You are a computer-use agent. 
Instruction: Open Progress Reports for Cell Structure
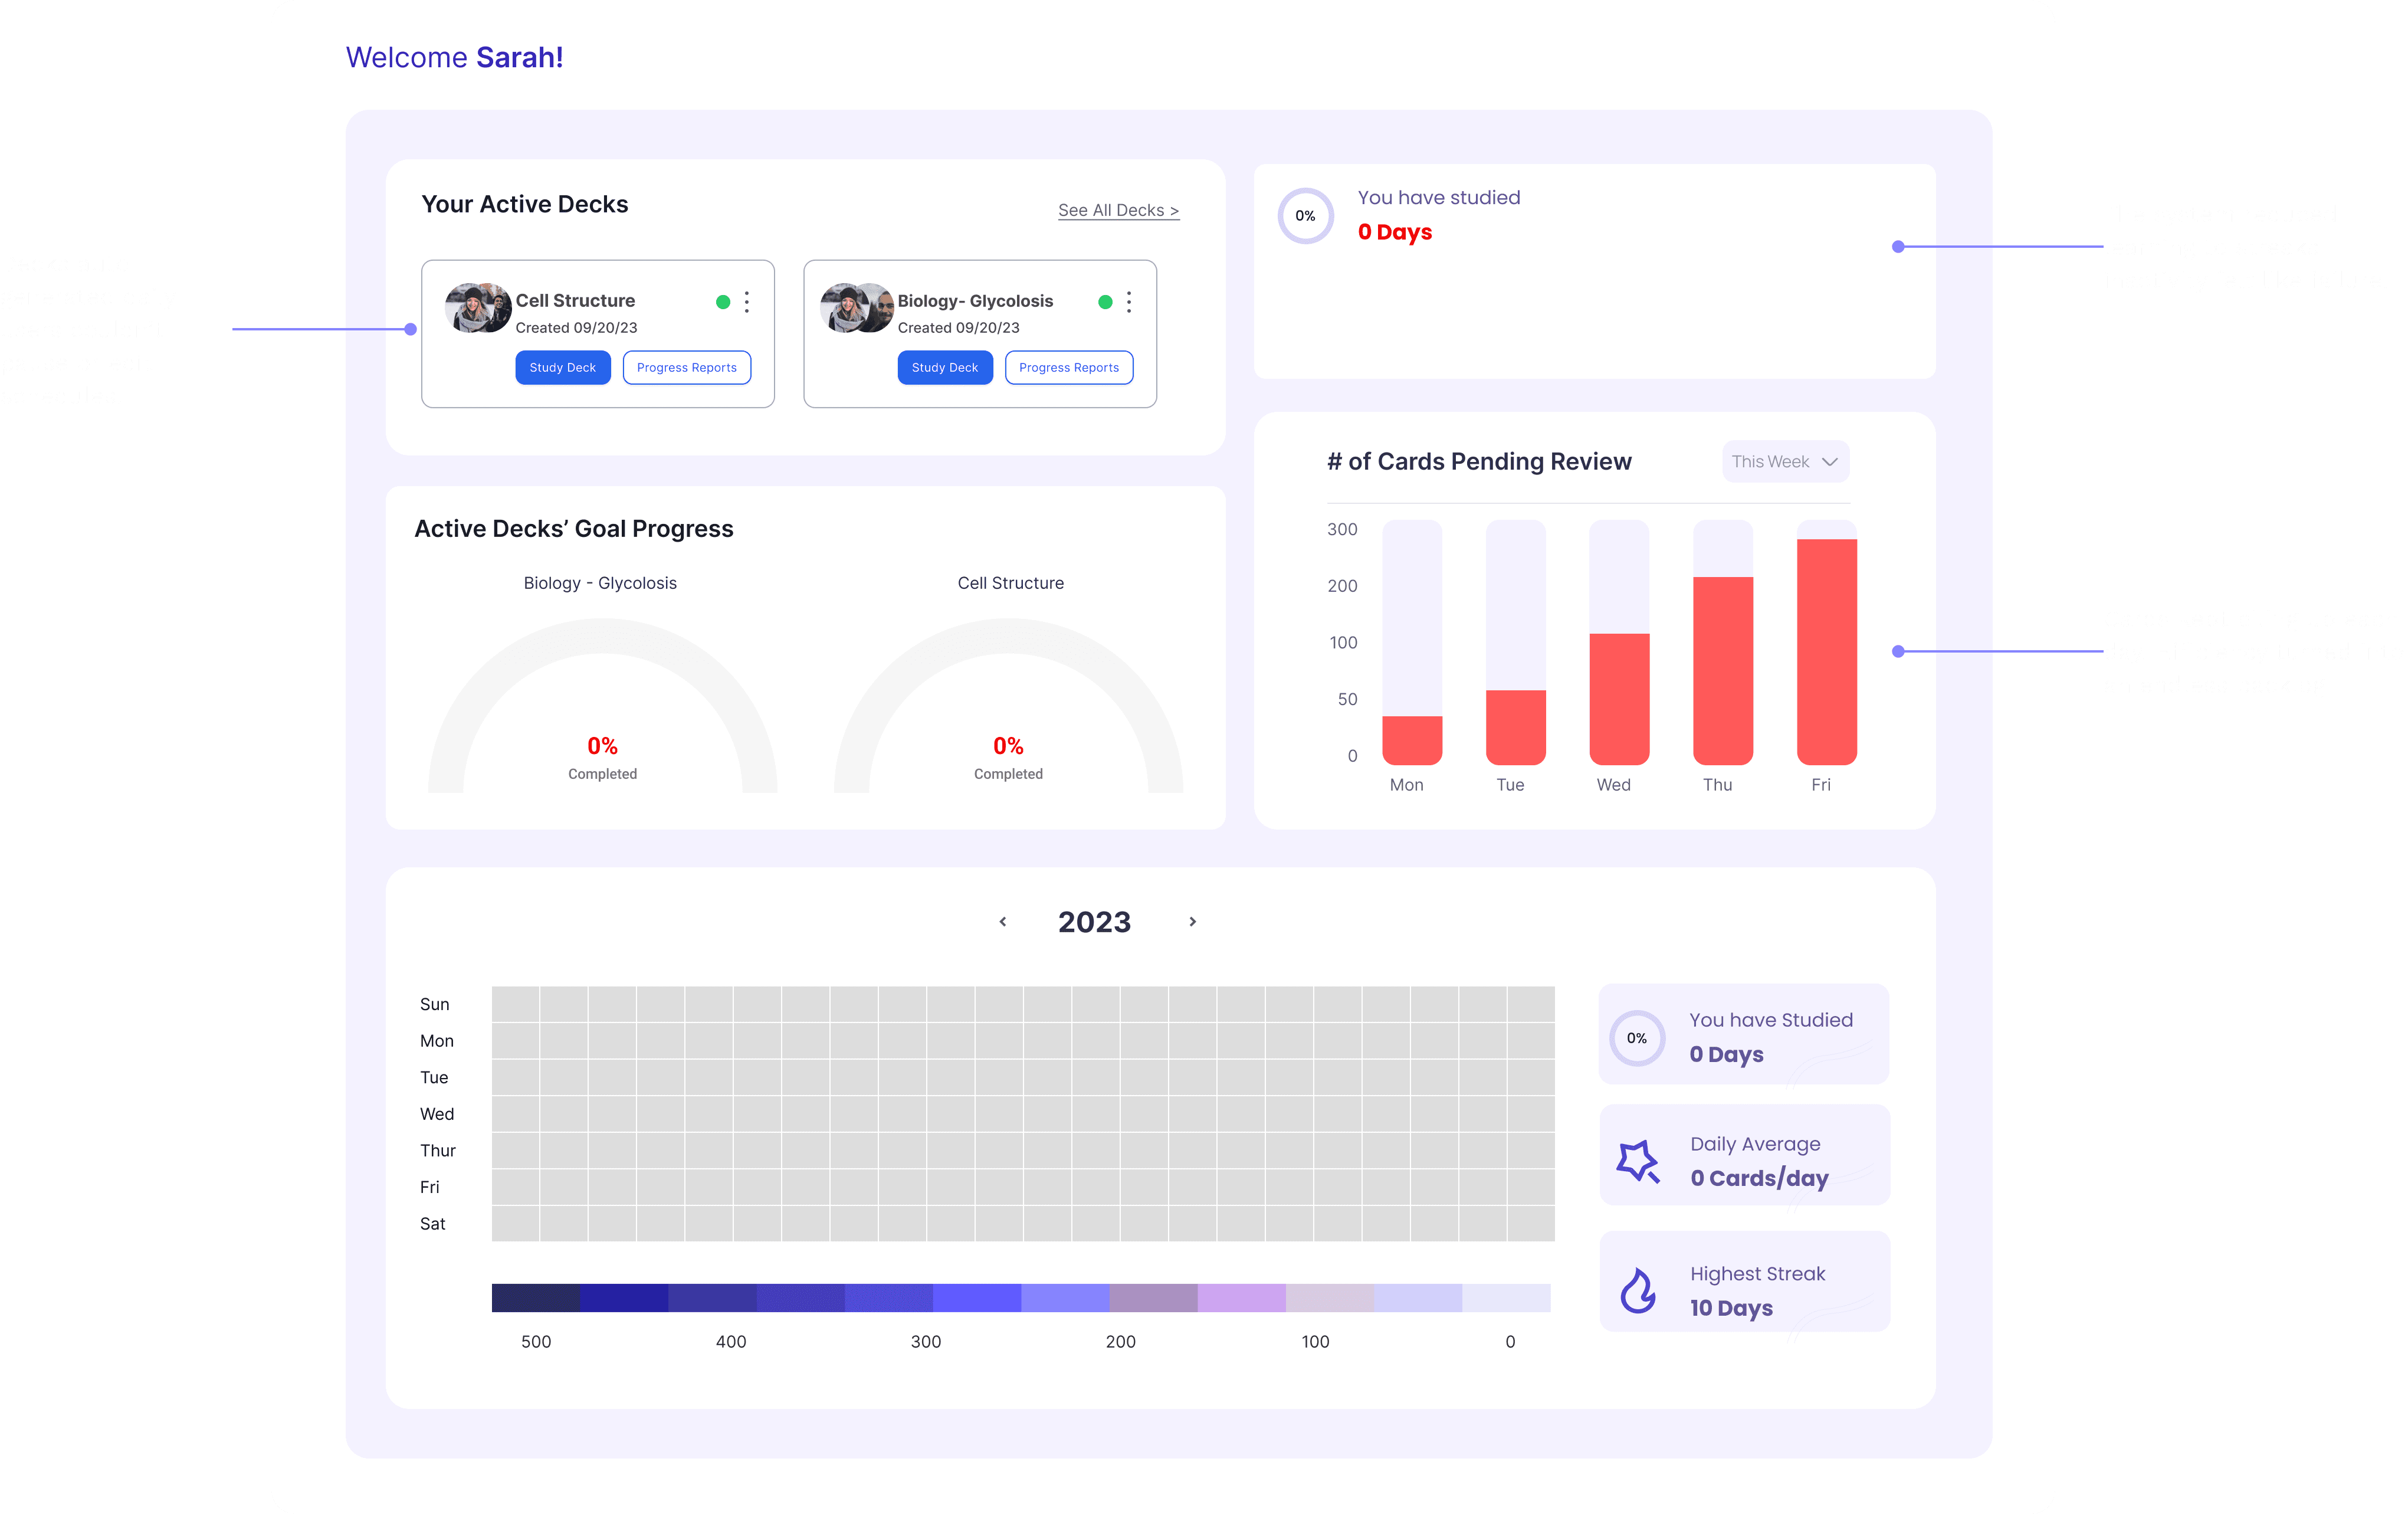coord(686,368)
